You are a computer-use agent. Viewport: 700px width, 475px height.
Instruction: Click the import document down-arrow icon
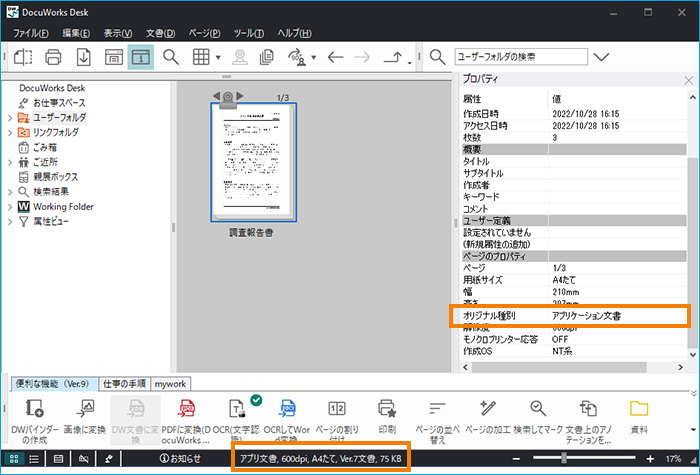[83, 57]
